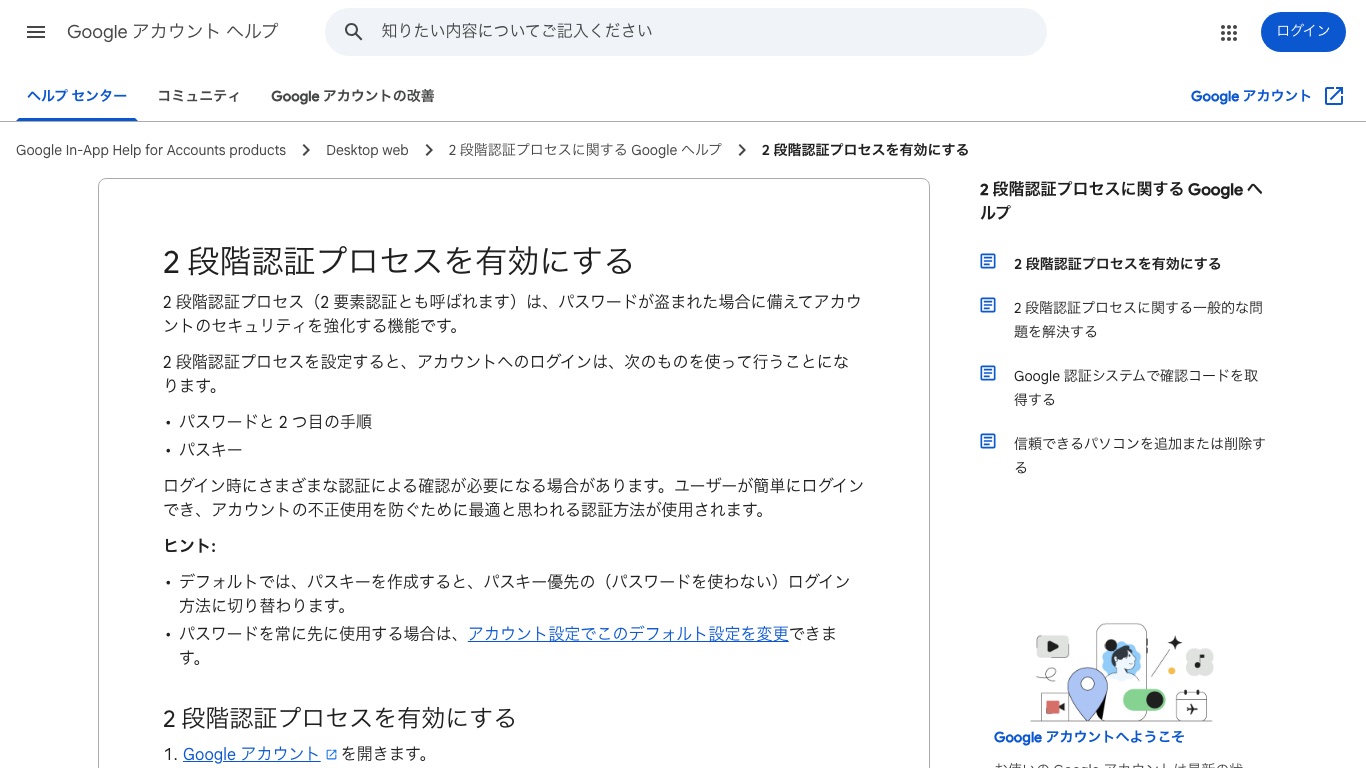Open sidebar article Google 認証システムで確認コードを取得する

point(1136,388)
